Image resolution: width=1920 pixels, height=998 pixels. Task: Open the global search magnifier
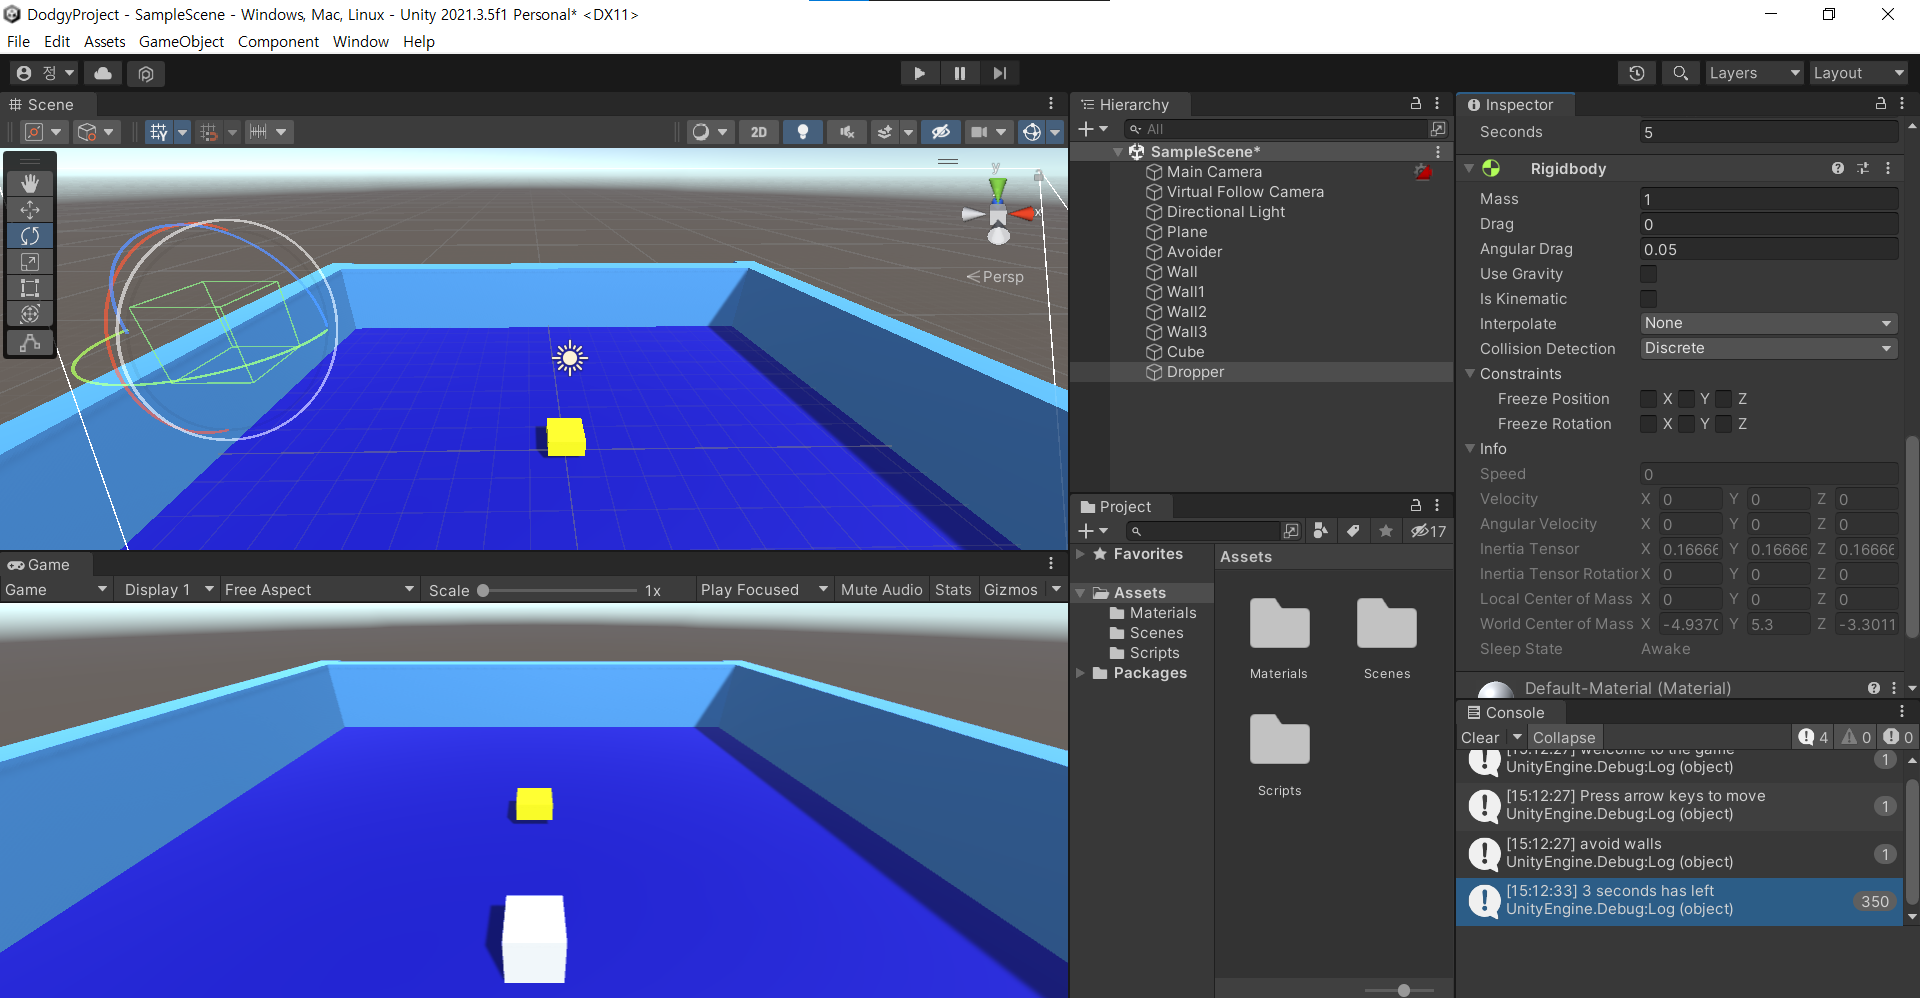click(x=1681, y=73)
